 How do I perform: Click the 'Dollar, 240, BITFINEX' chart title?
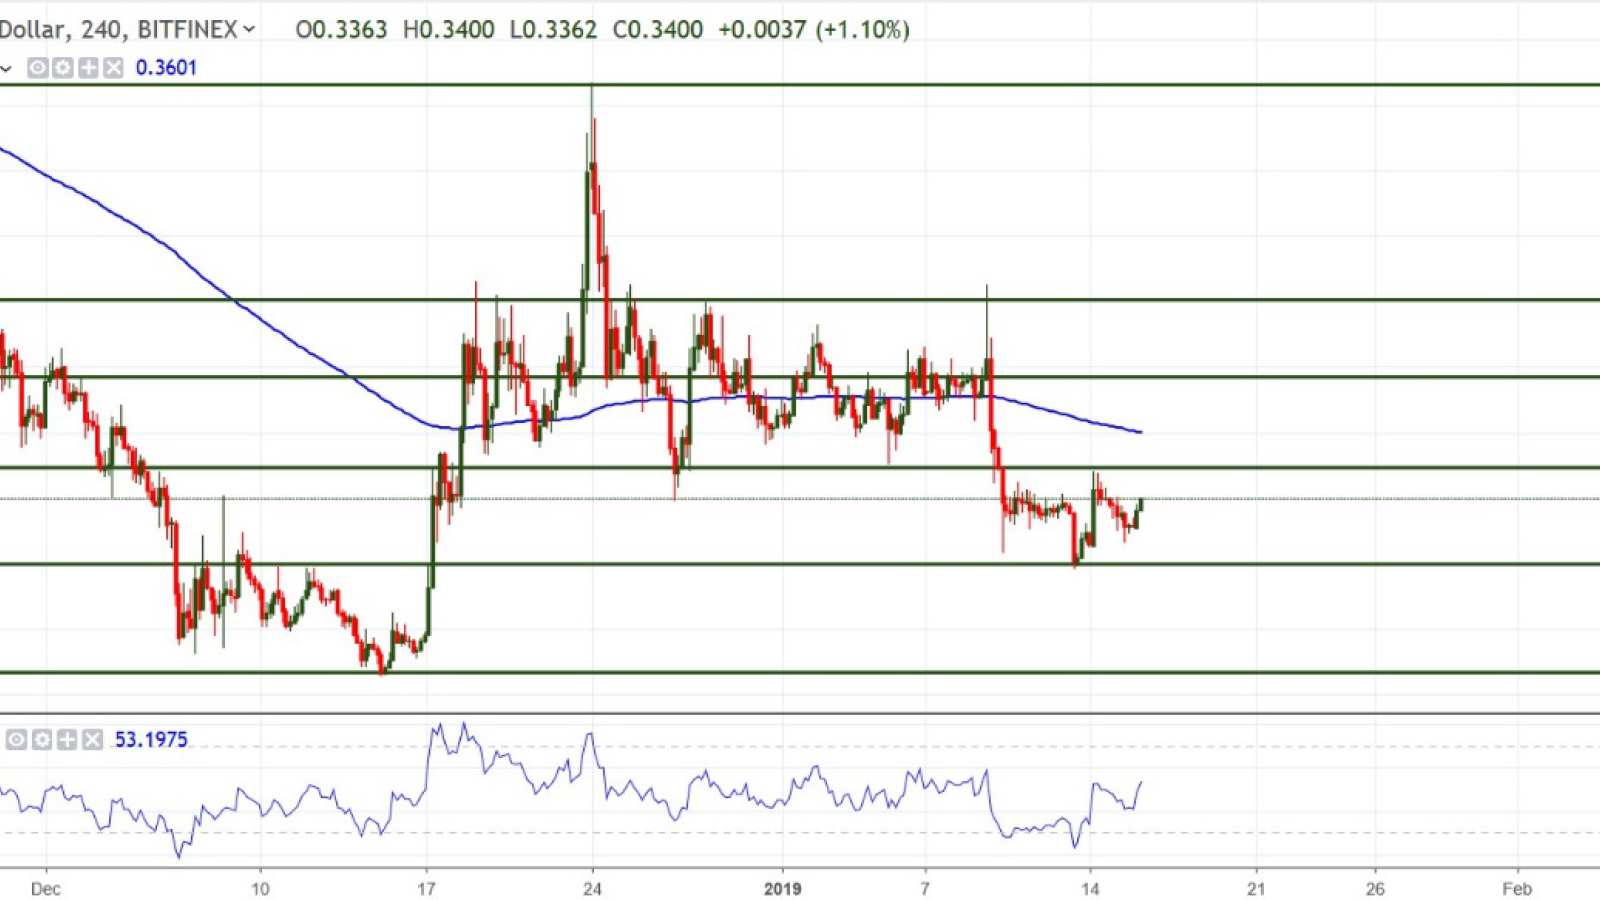(x=120, y=30)
